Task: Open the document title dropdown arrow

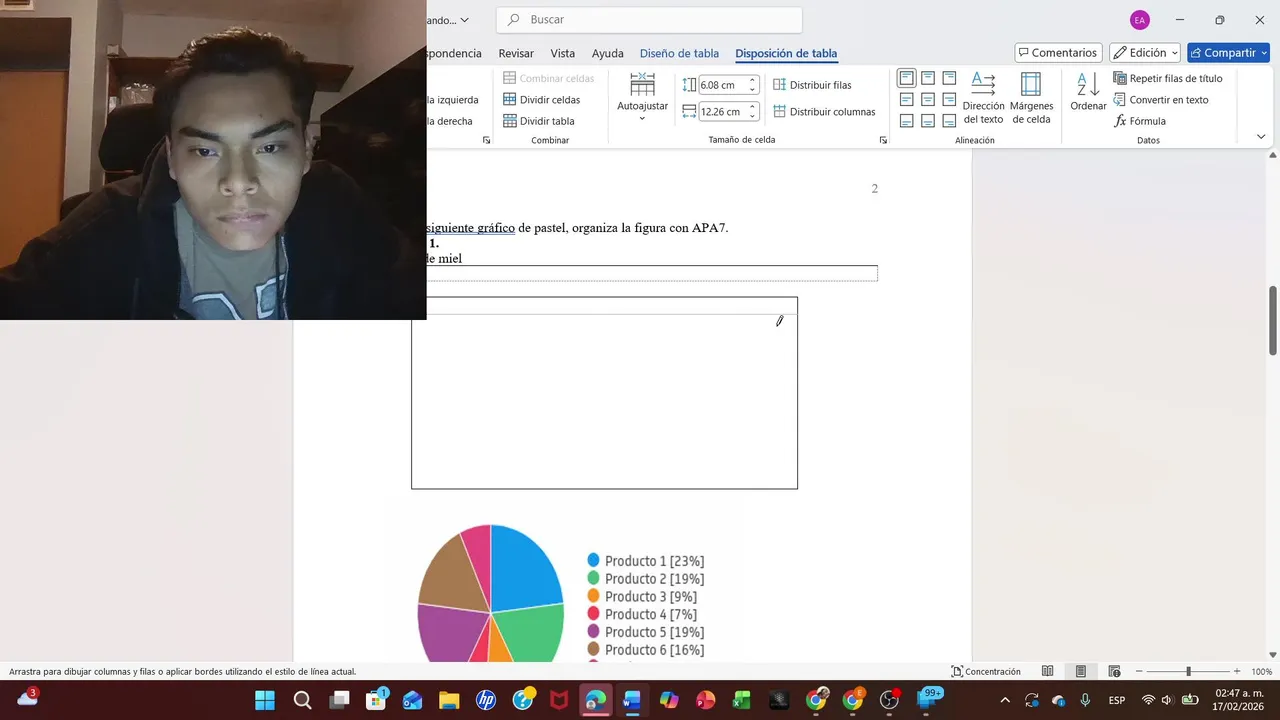Action: click(464, 20)
